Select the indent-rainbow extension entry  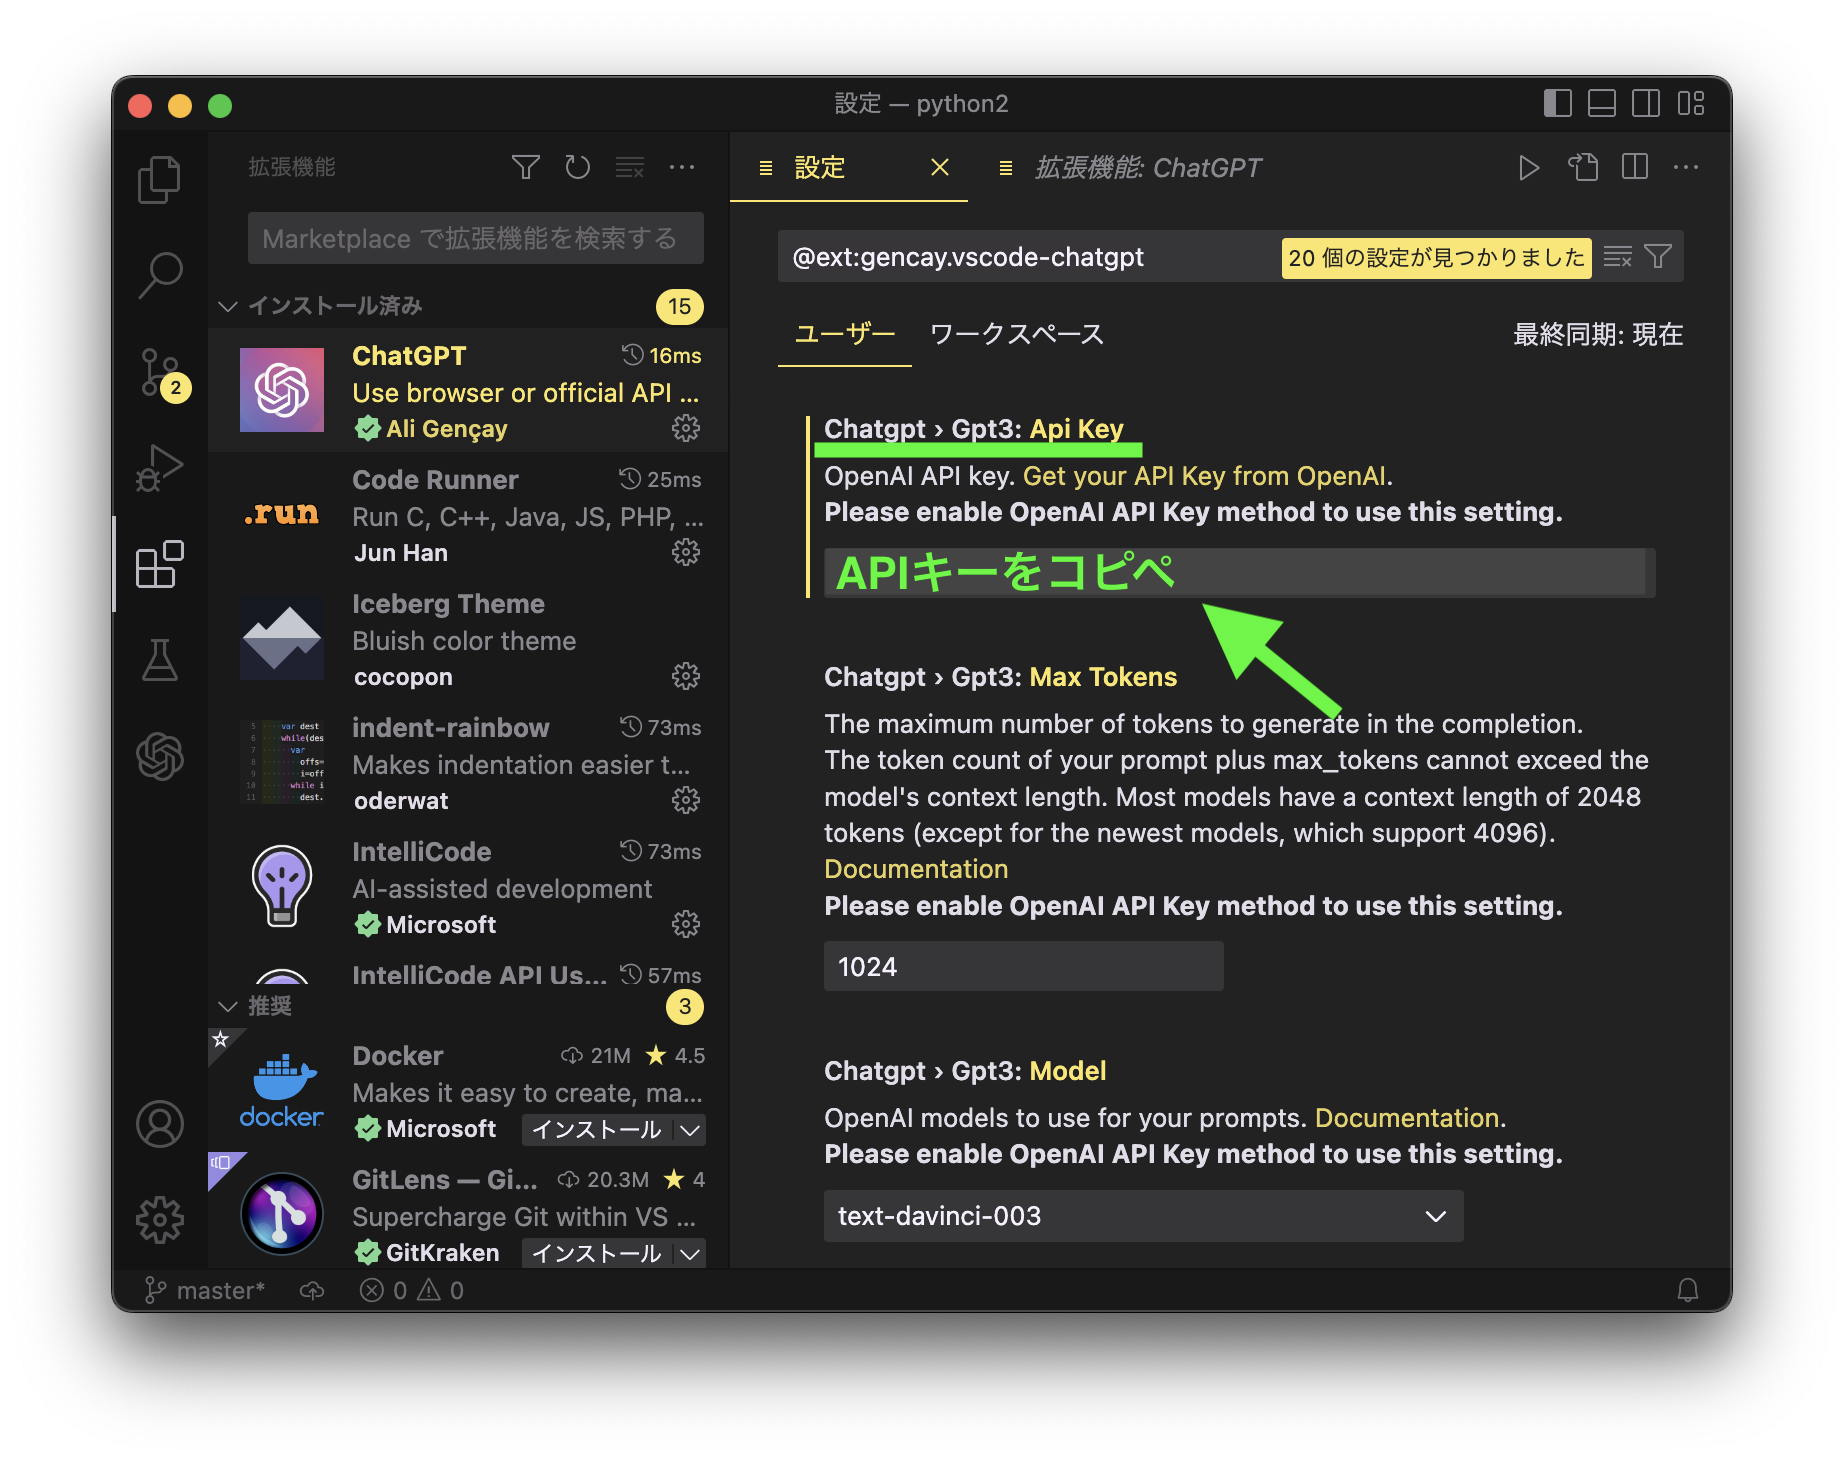468,763
